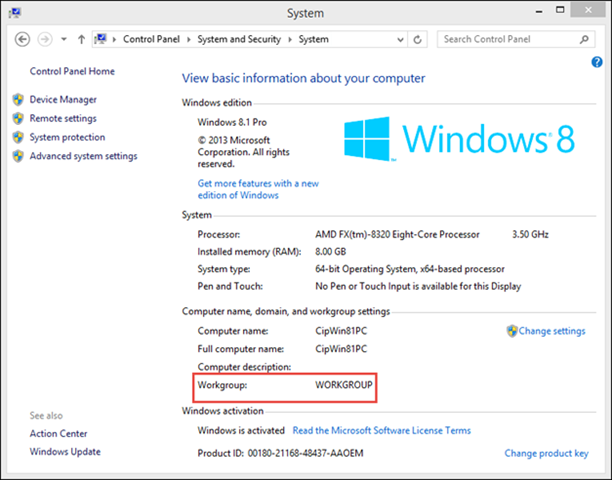This screenshot has width=612, height=480.
Task: Click Change product key
Action: point(546,453)
